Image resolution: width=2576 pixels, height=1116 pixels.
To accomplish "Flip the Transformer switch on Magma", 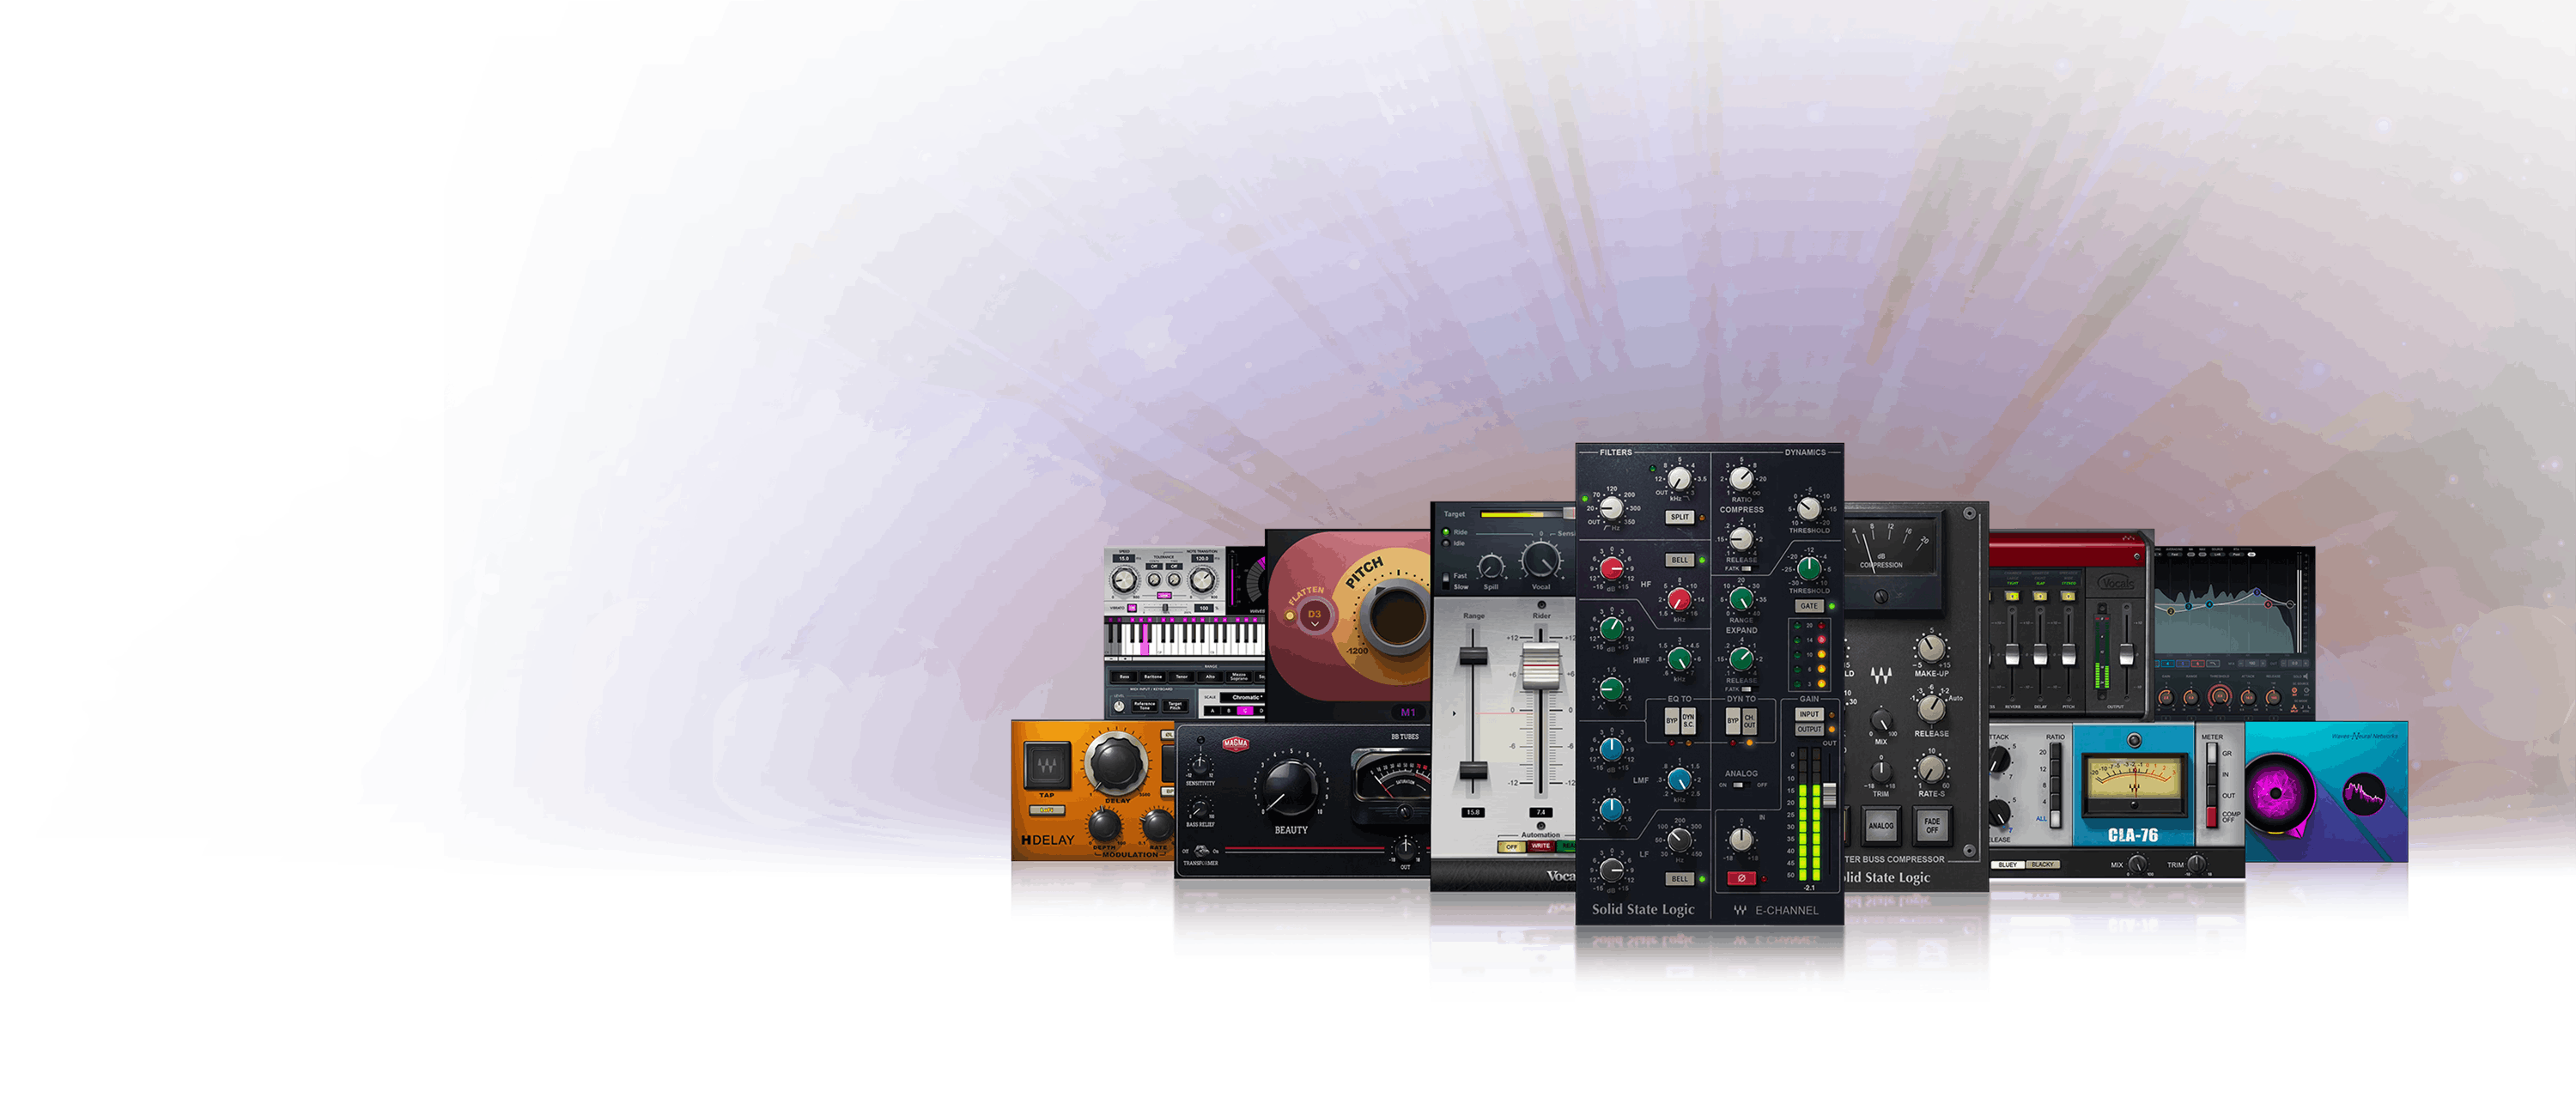I will (1204, 851).
